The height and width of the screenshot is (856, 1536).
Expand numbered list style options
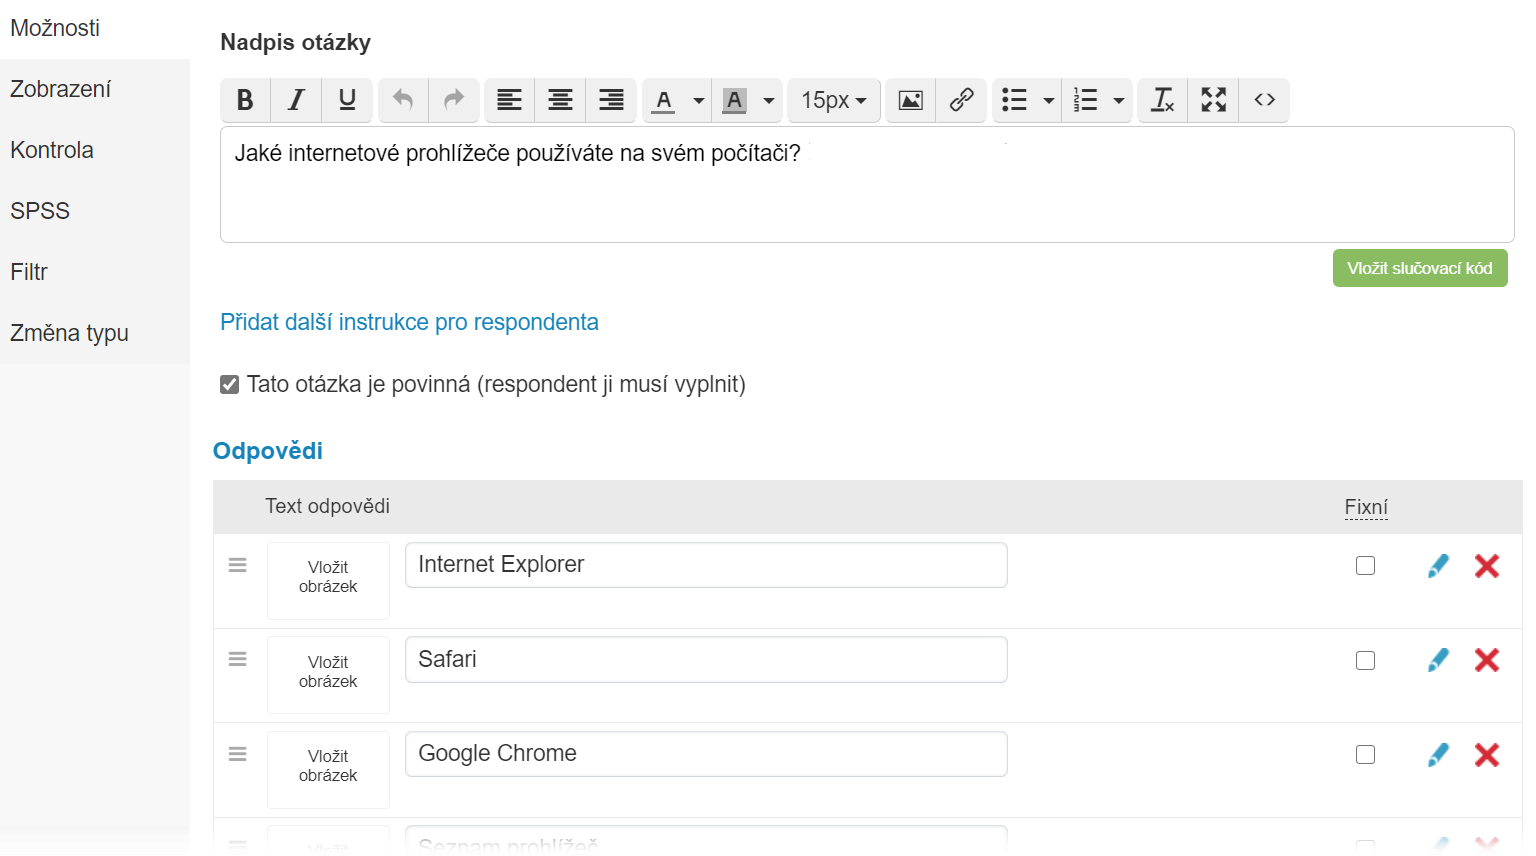(1119, 100)
